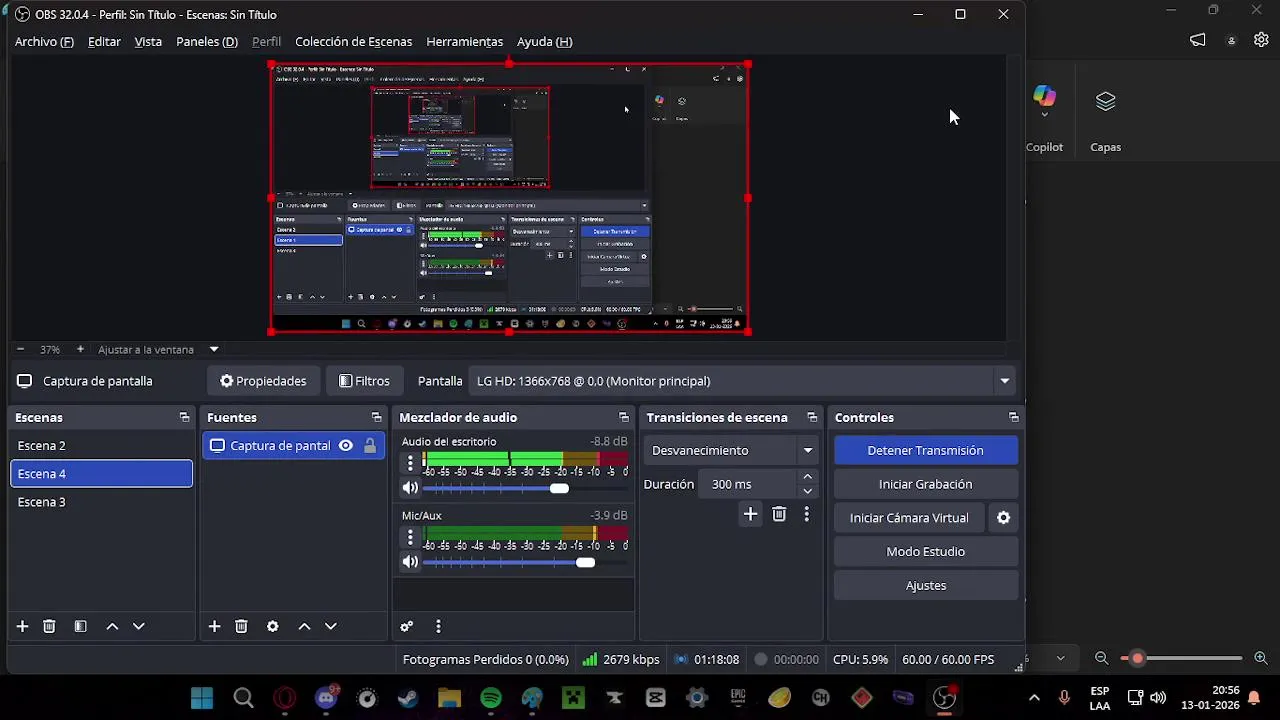Screen dimensions: 1280x720
Task: Open Ayuda menu
Action: (544, 42)
